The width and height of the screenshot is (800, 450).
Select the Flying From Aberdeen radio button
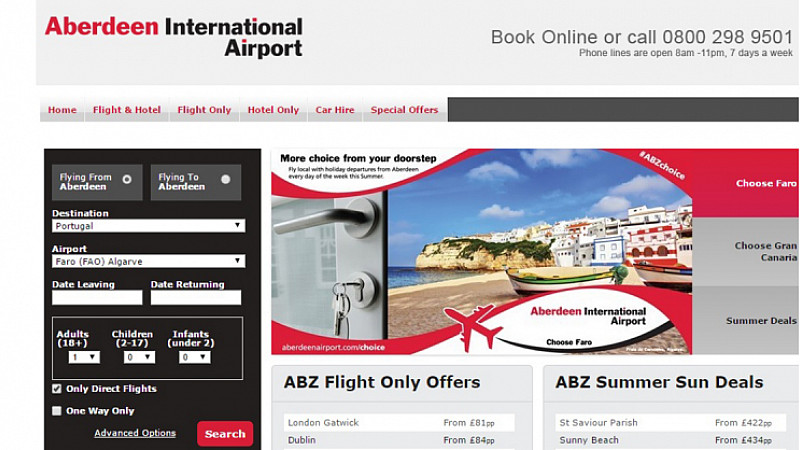tap(127, 180)
